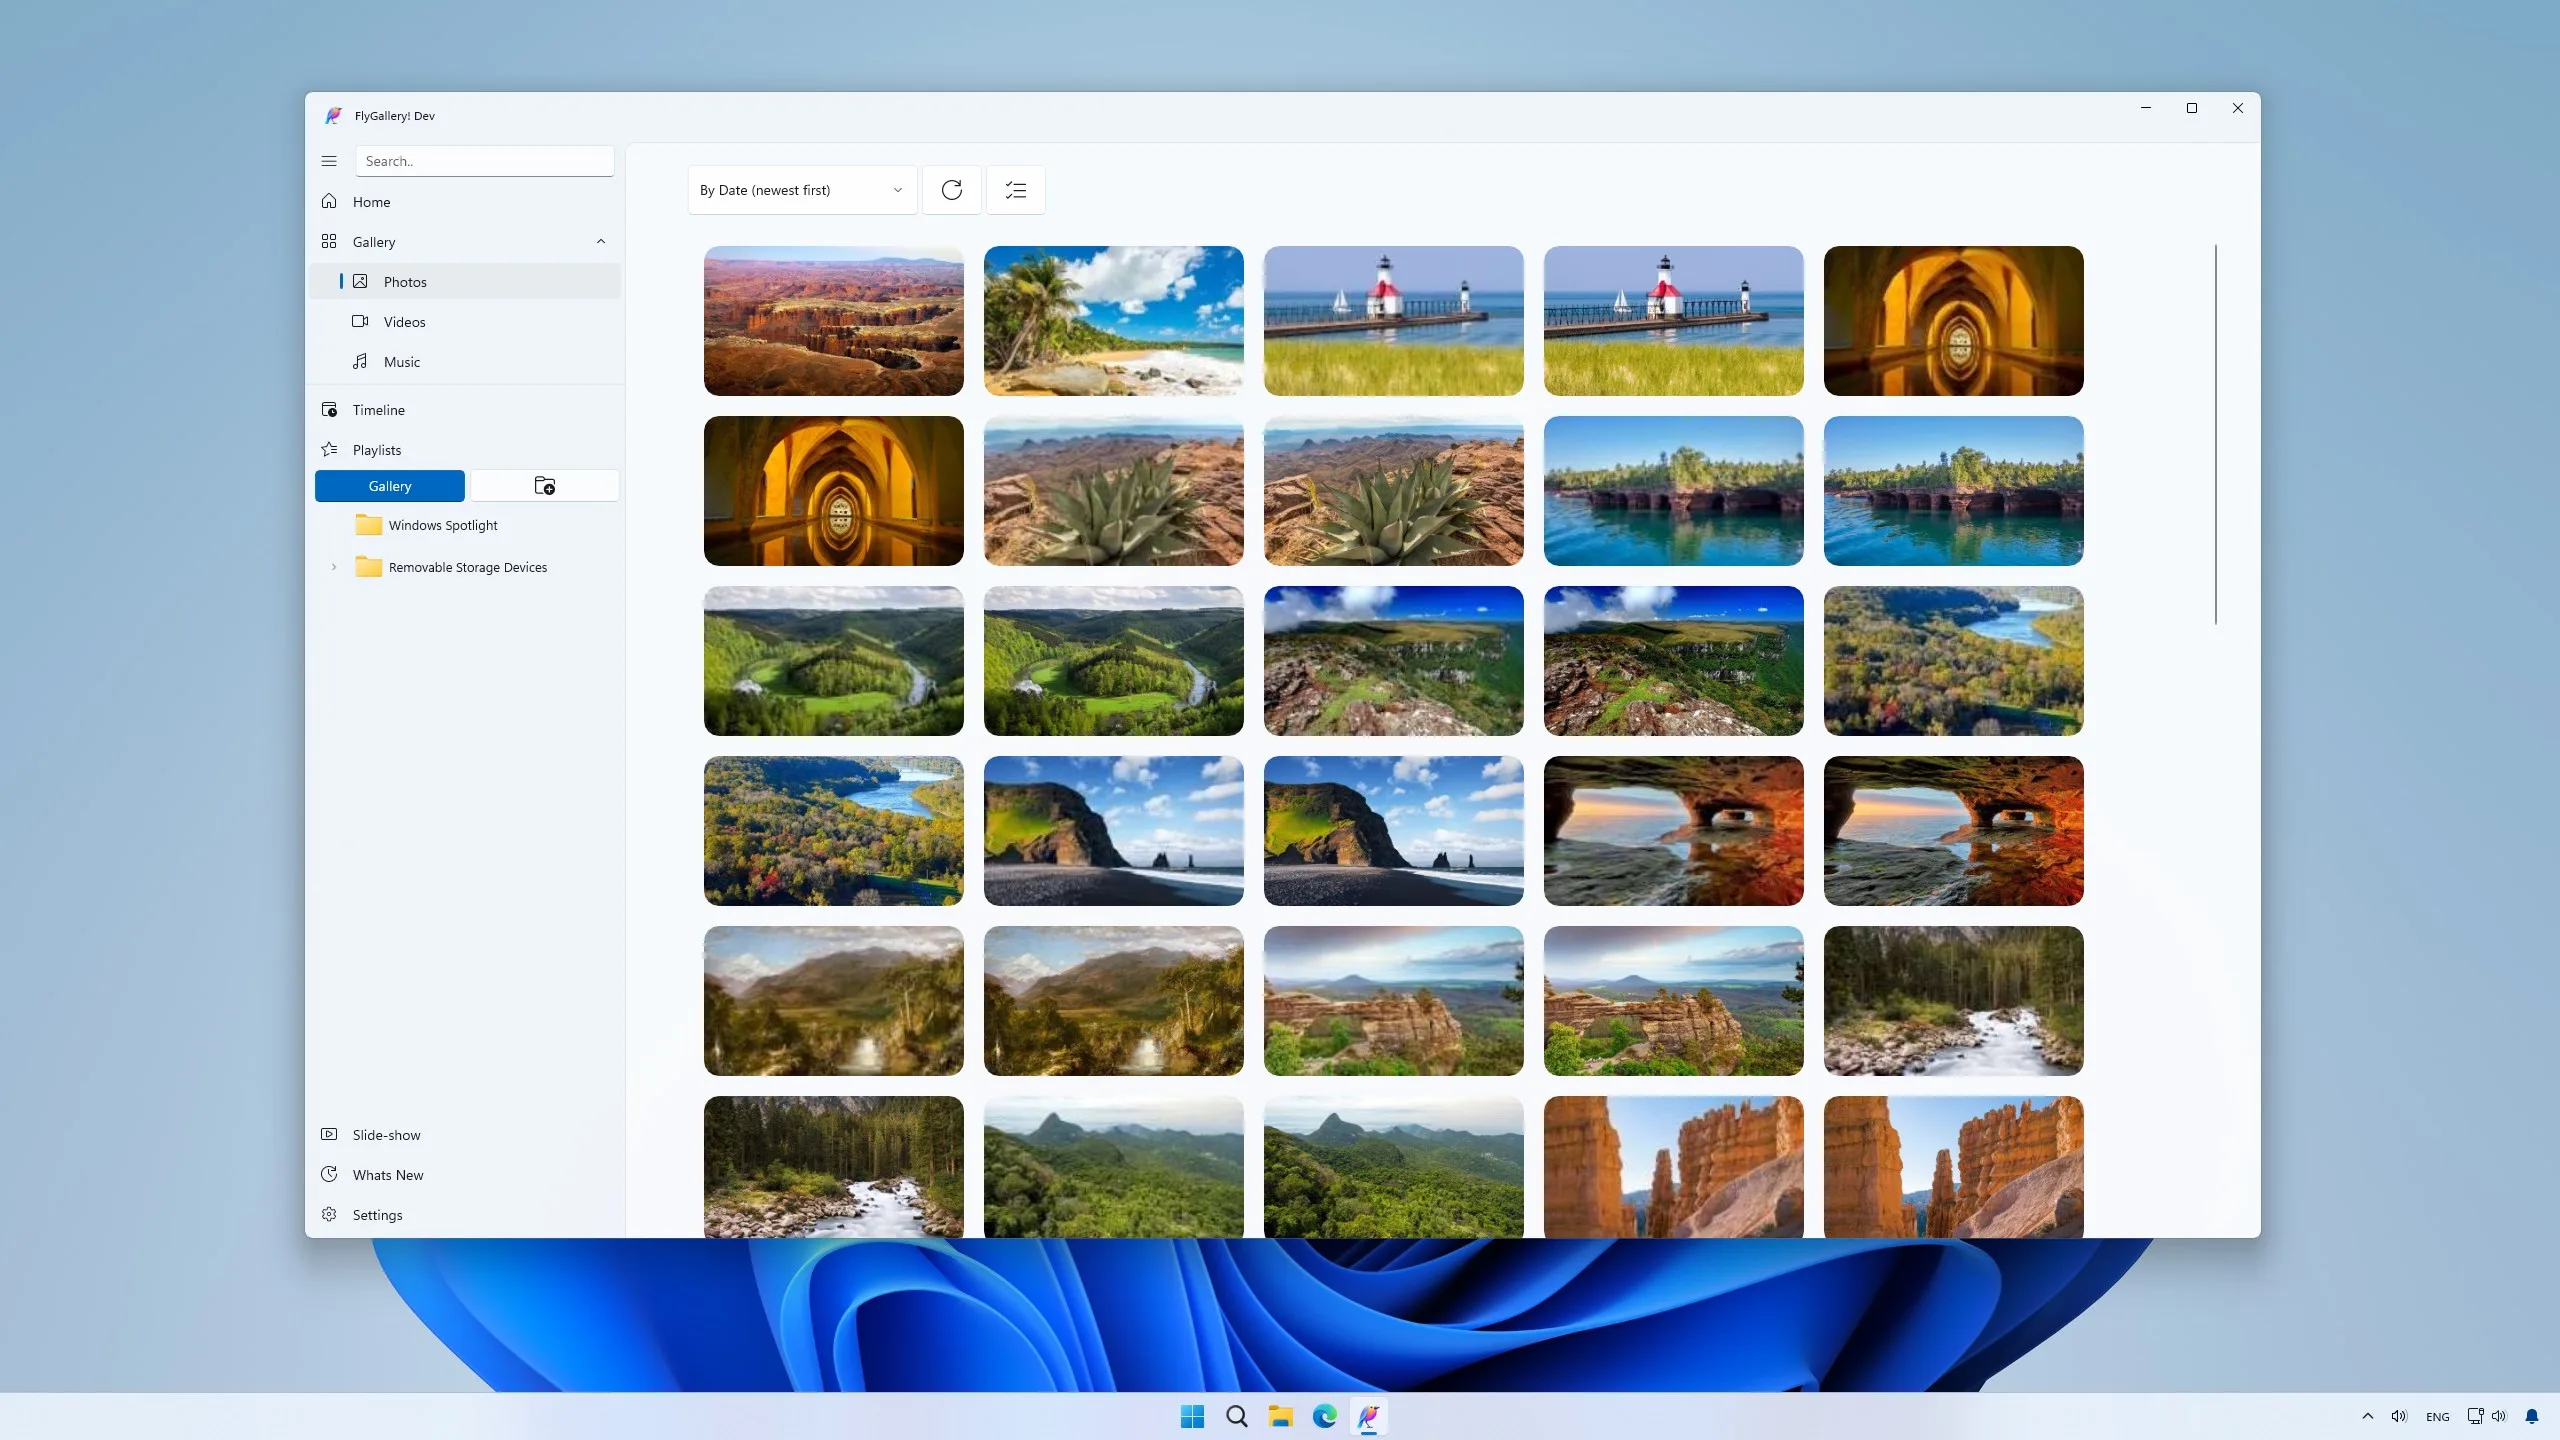The width and height of the screenshot is (2560, 1440).
Task: Click the gallery vertical scrollbar
Action: click(2216, 434)
